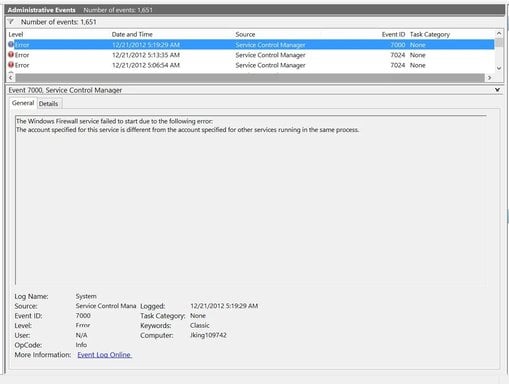Click the User value N/A
The image size is (509, 384).
[81, 335]
